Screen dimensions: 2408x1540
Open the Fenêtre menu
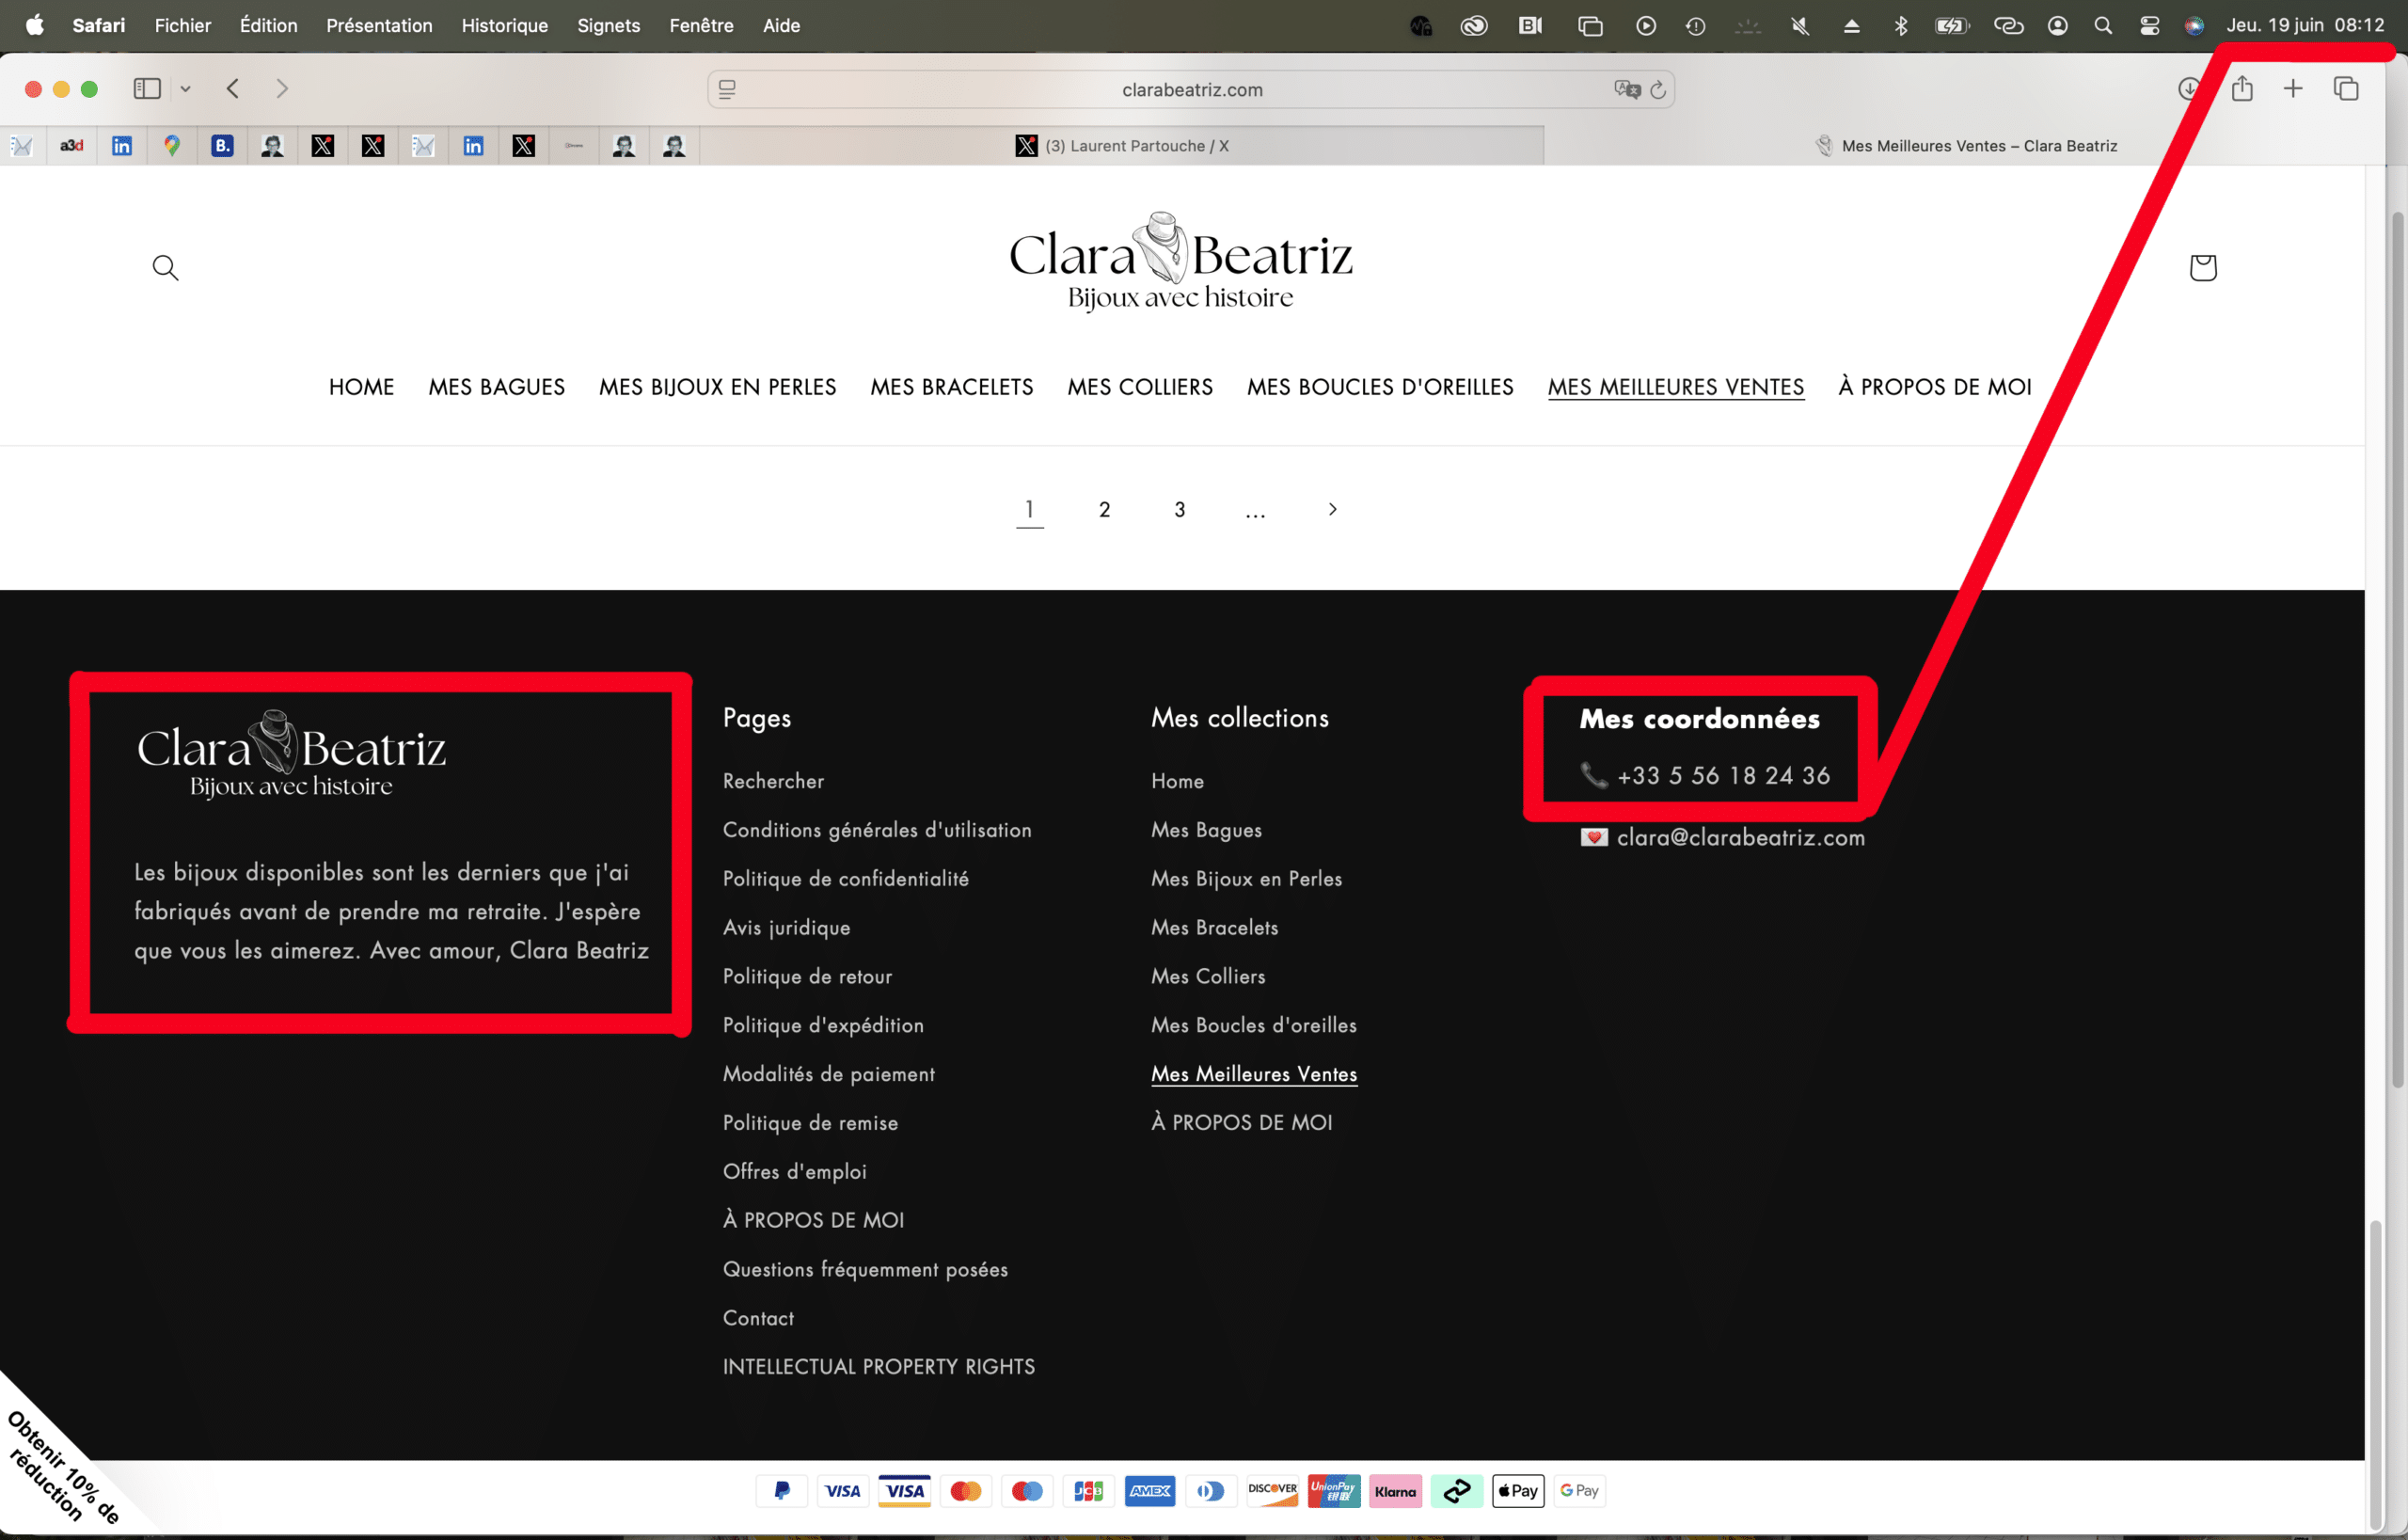click(701, 25)
